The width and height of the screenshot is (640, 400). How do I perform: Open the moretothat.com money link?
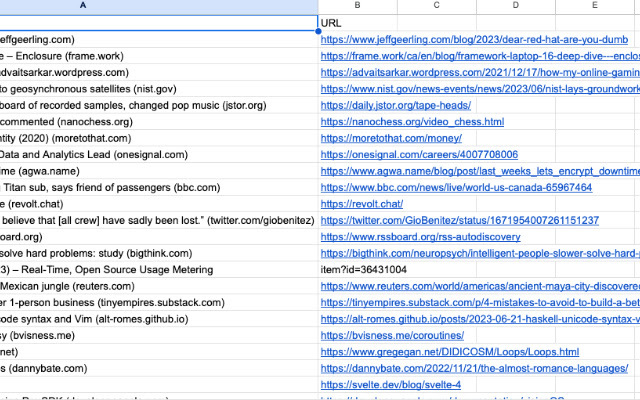(391, 138)
